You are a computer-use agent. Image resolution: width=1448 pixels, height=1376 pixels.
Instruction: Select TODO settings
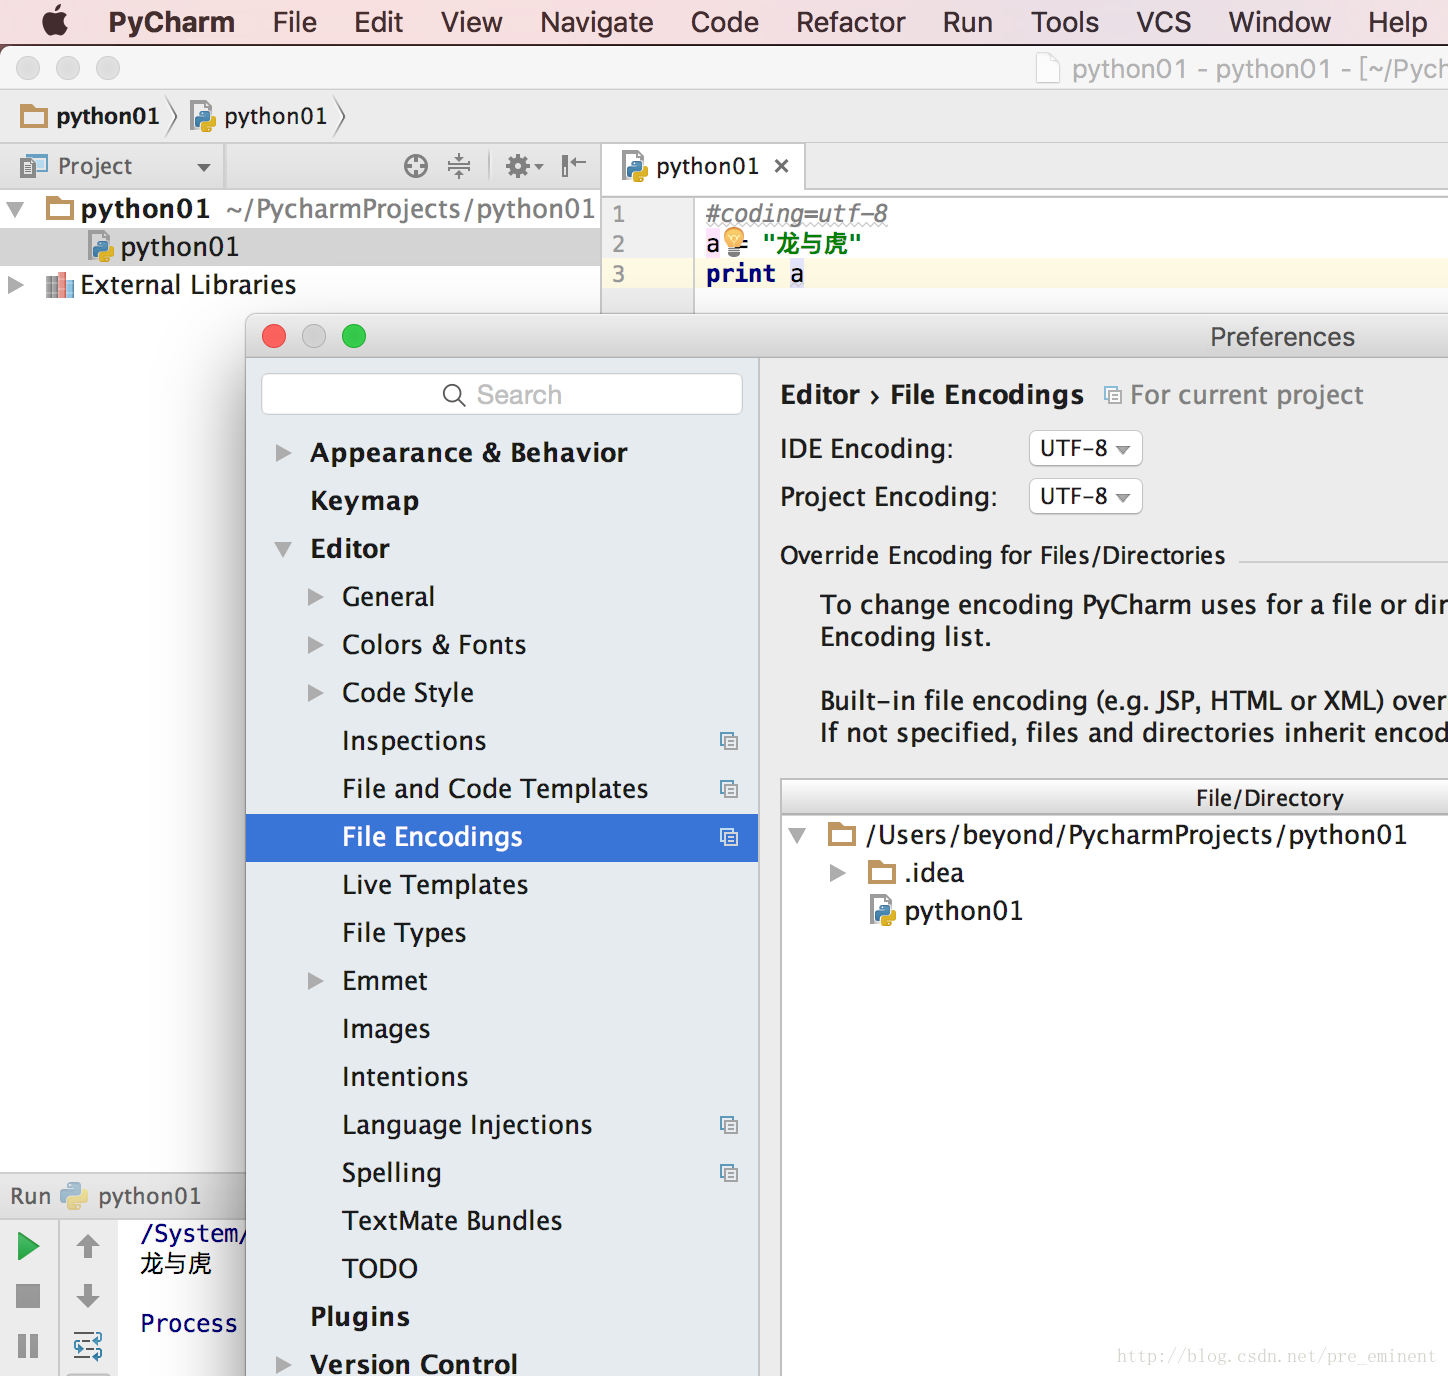tap(380, 1269)
